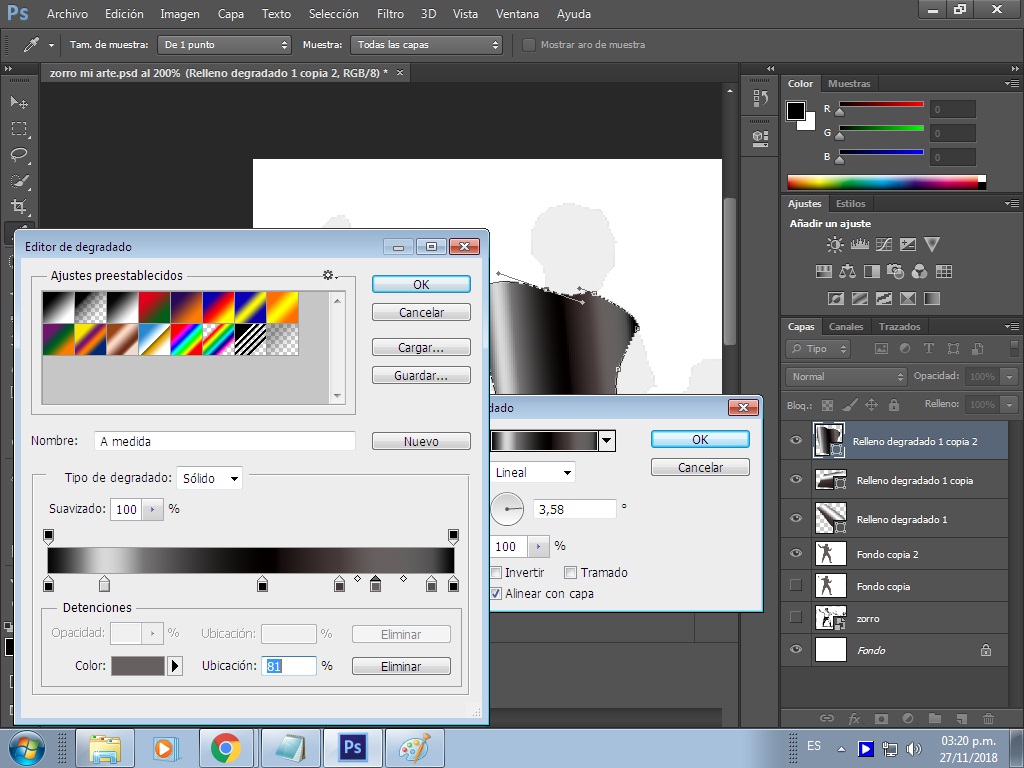
Task: Add a Black & White adjustment
Action: coord(872,272)
